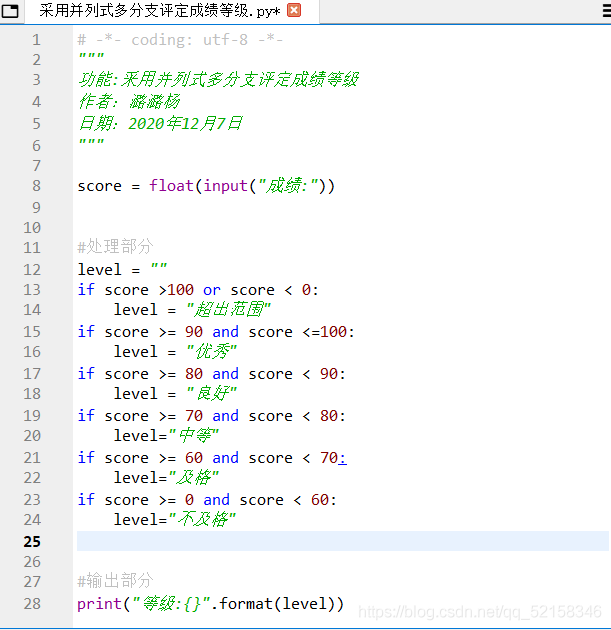Place cursor in the coding utf-8 comment
Screen dimensions: 611x630
point(180,40)
